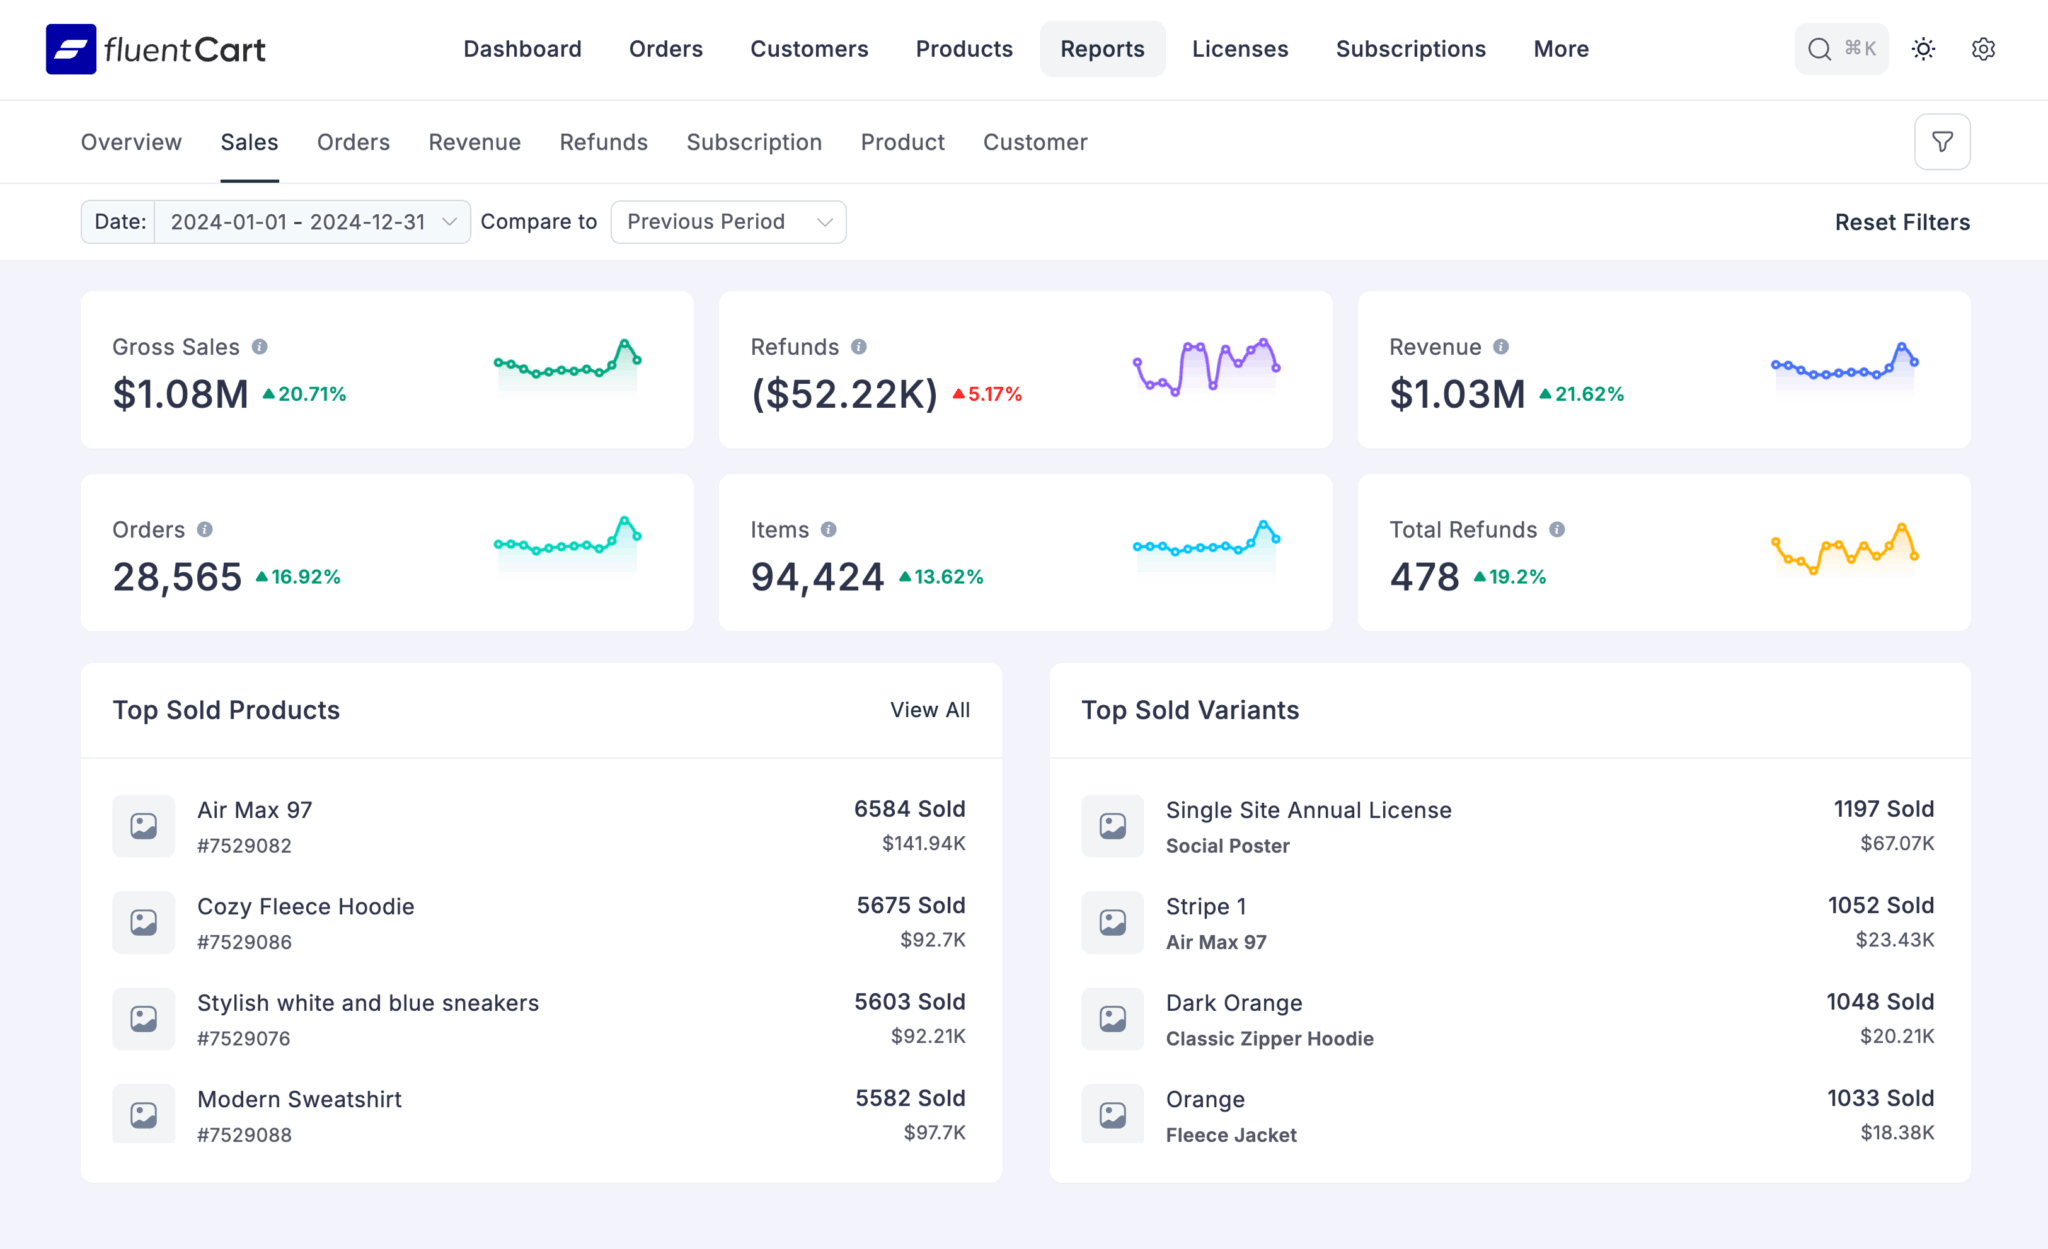Open the report filter icon

[x=1942, y=141]
